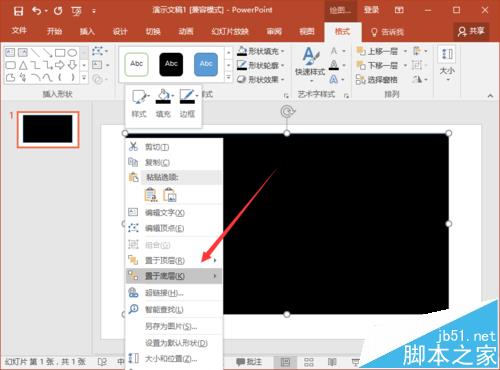Click the Text Fill letter A icon
This screenshot has height=370, width=500.
coord(334,51)
